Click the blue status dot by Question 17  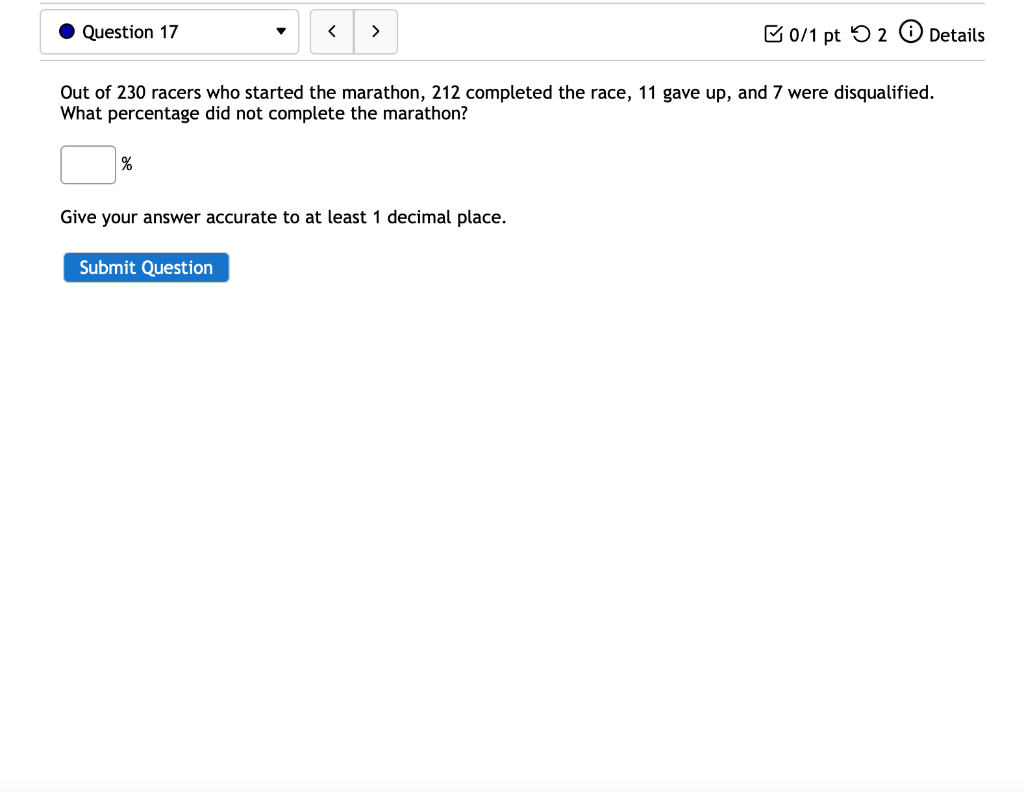point(67,31)
